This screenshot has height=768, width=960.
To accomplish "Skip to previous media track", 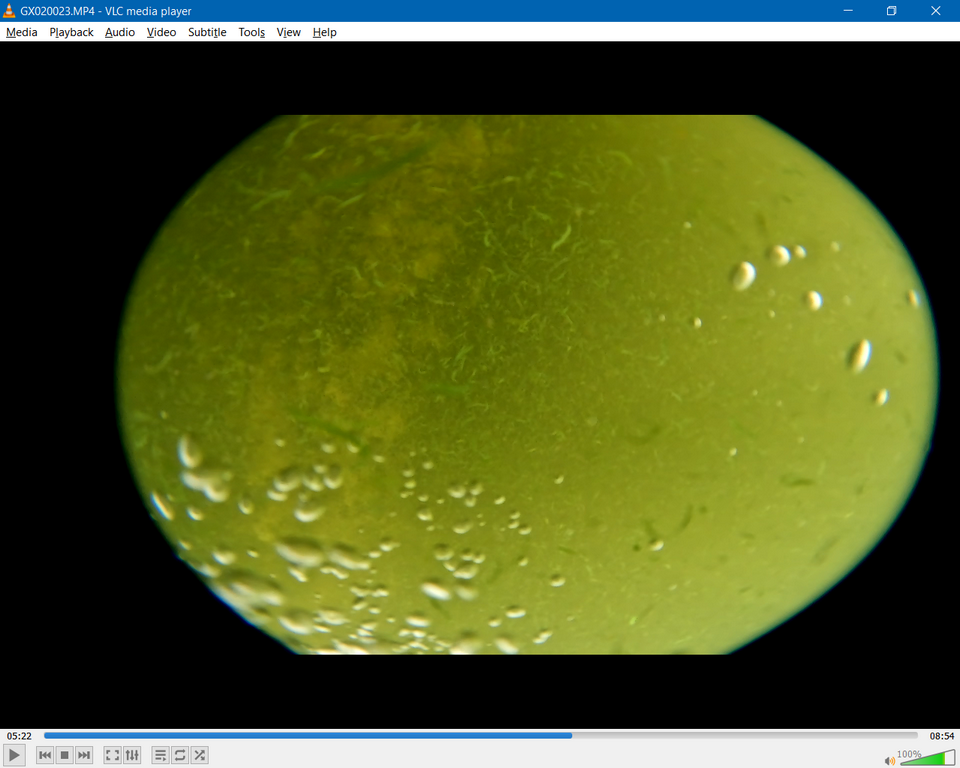I will [45, 755].
